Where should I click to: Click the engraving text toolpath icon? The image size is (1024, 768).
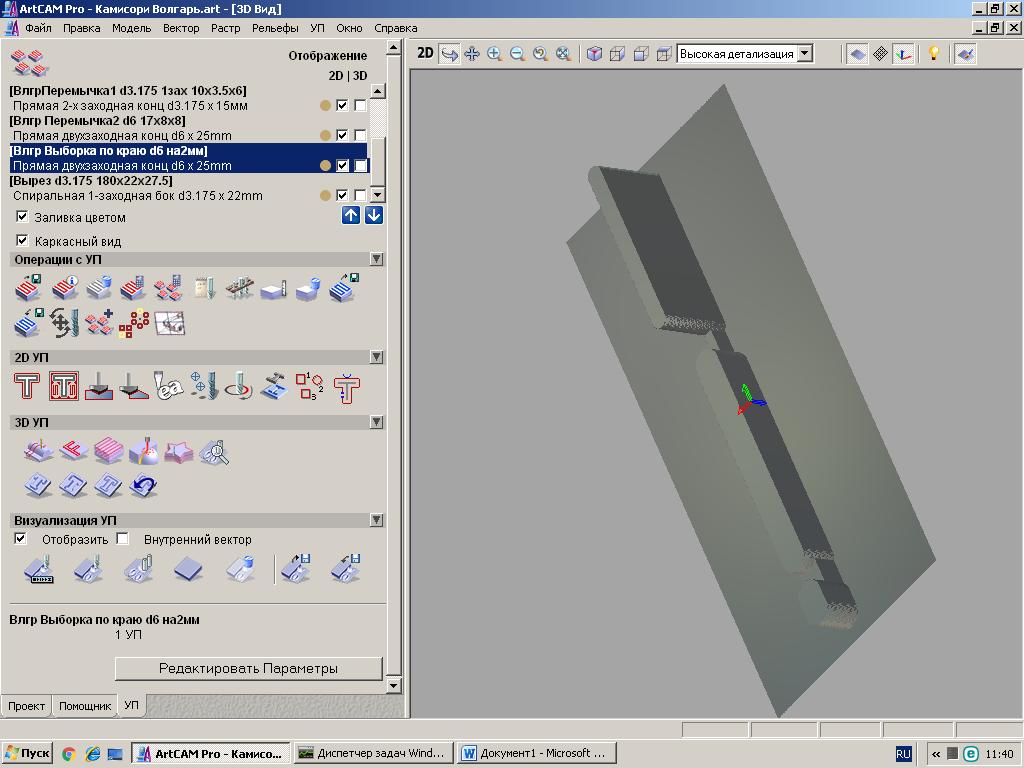click(169, 386)
